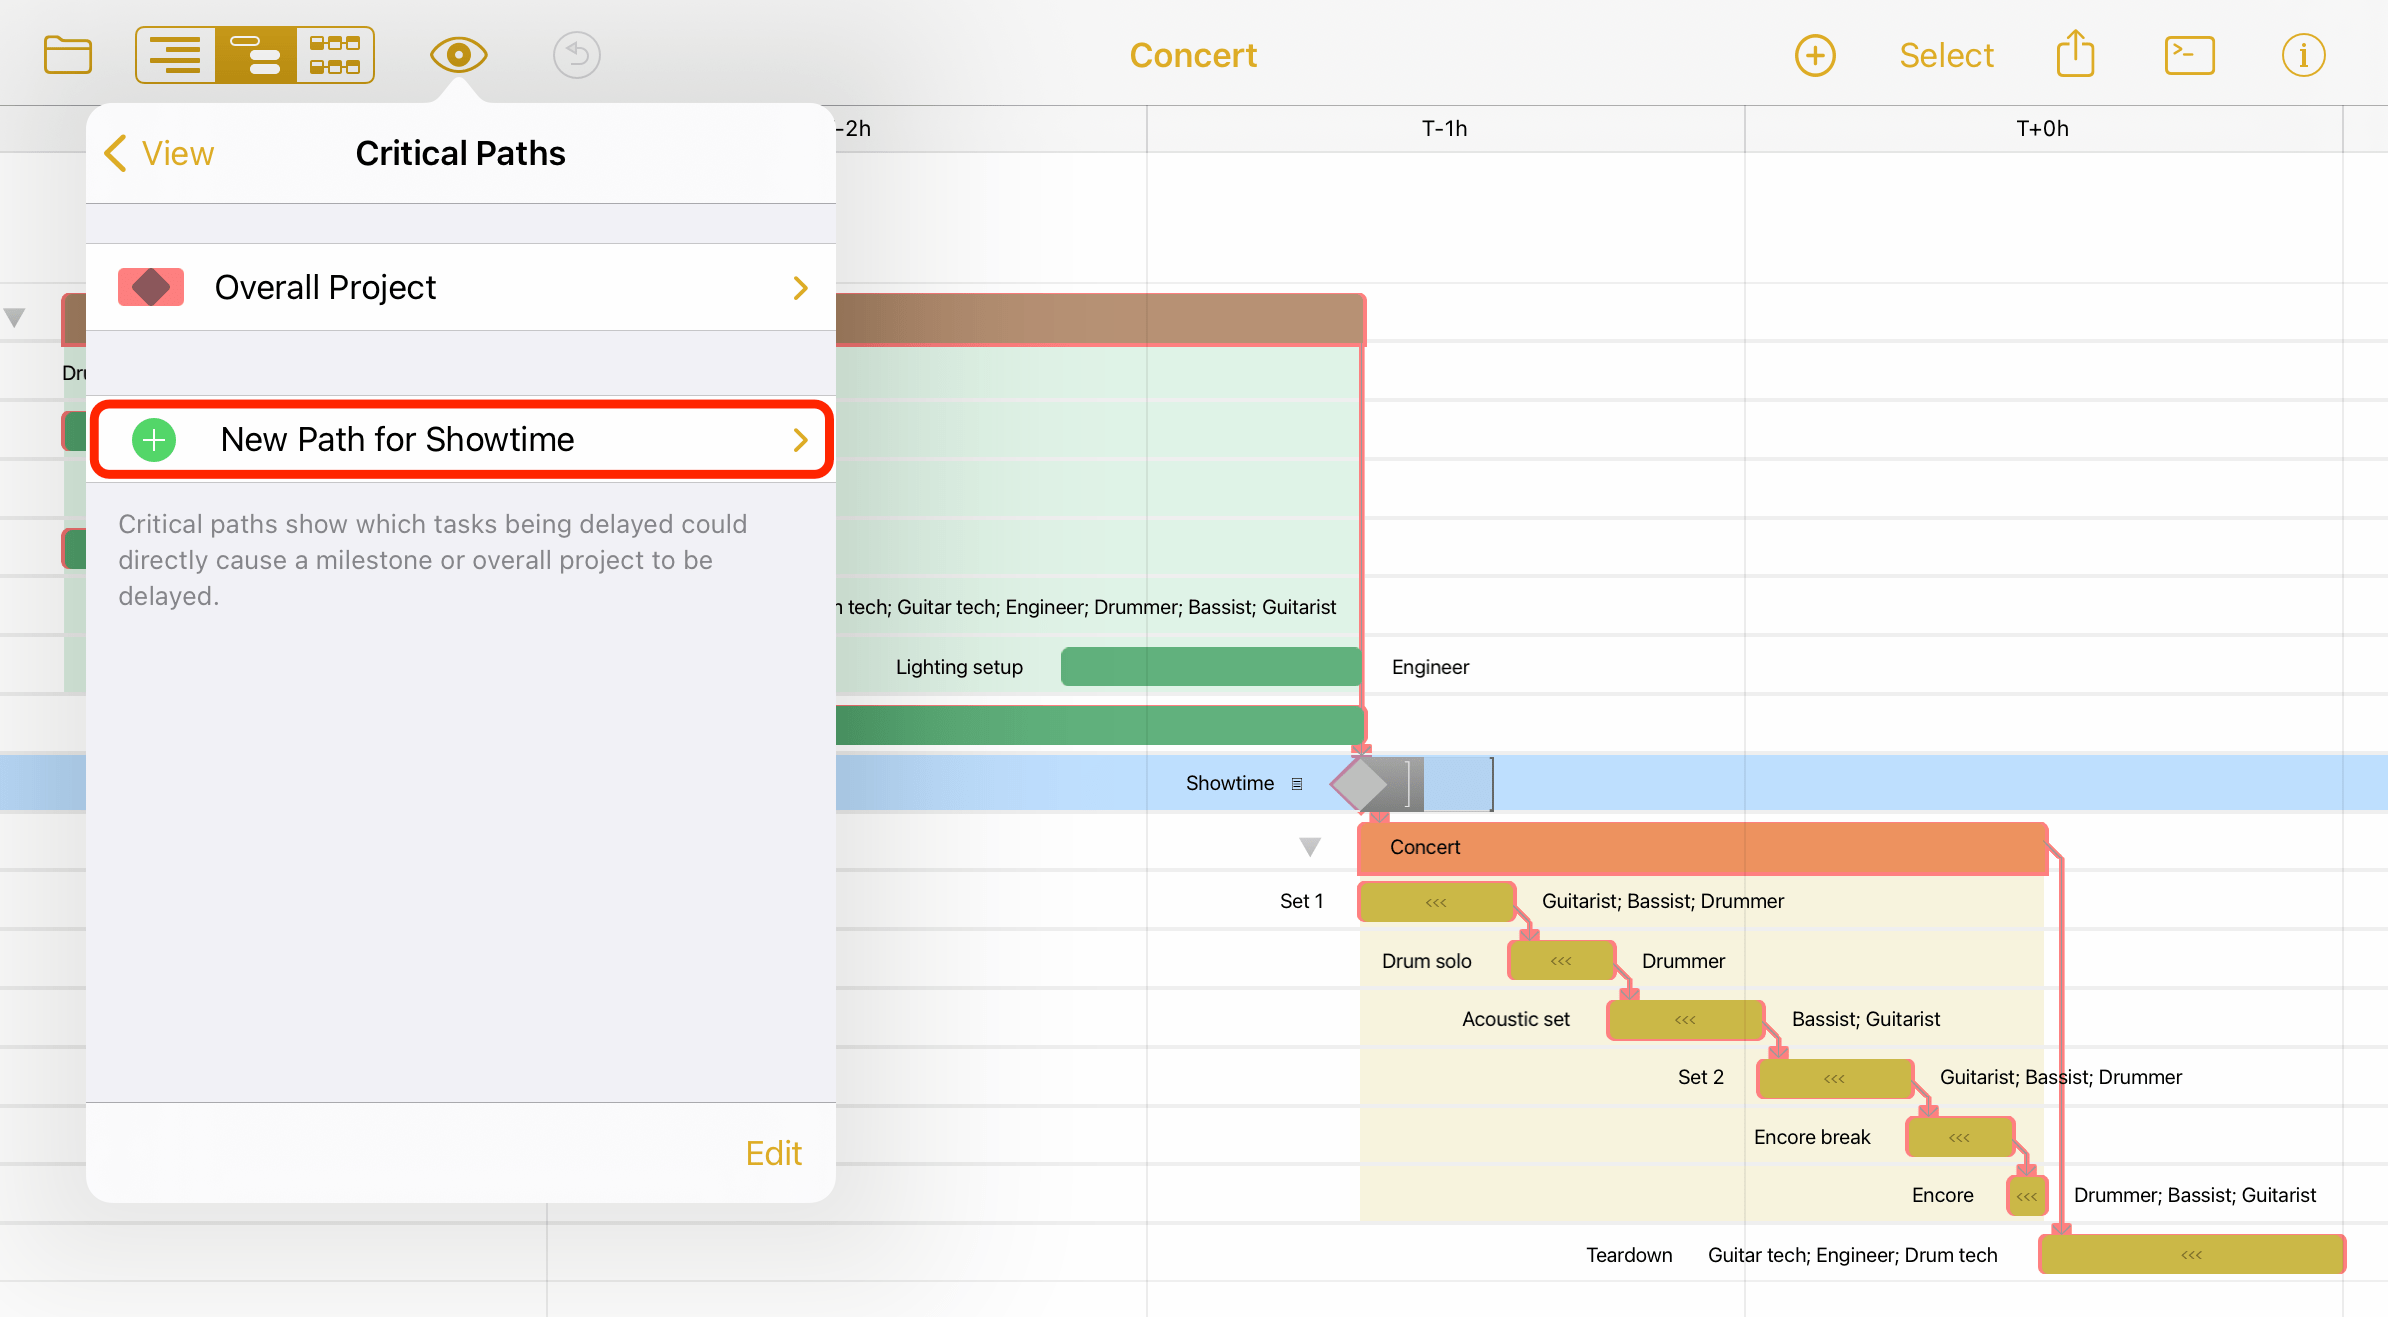Select the orange Concert group bar
The image size is (2388, 1317).
(x=1703, y=848)
